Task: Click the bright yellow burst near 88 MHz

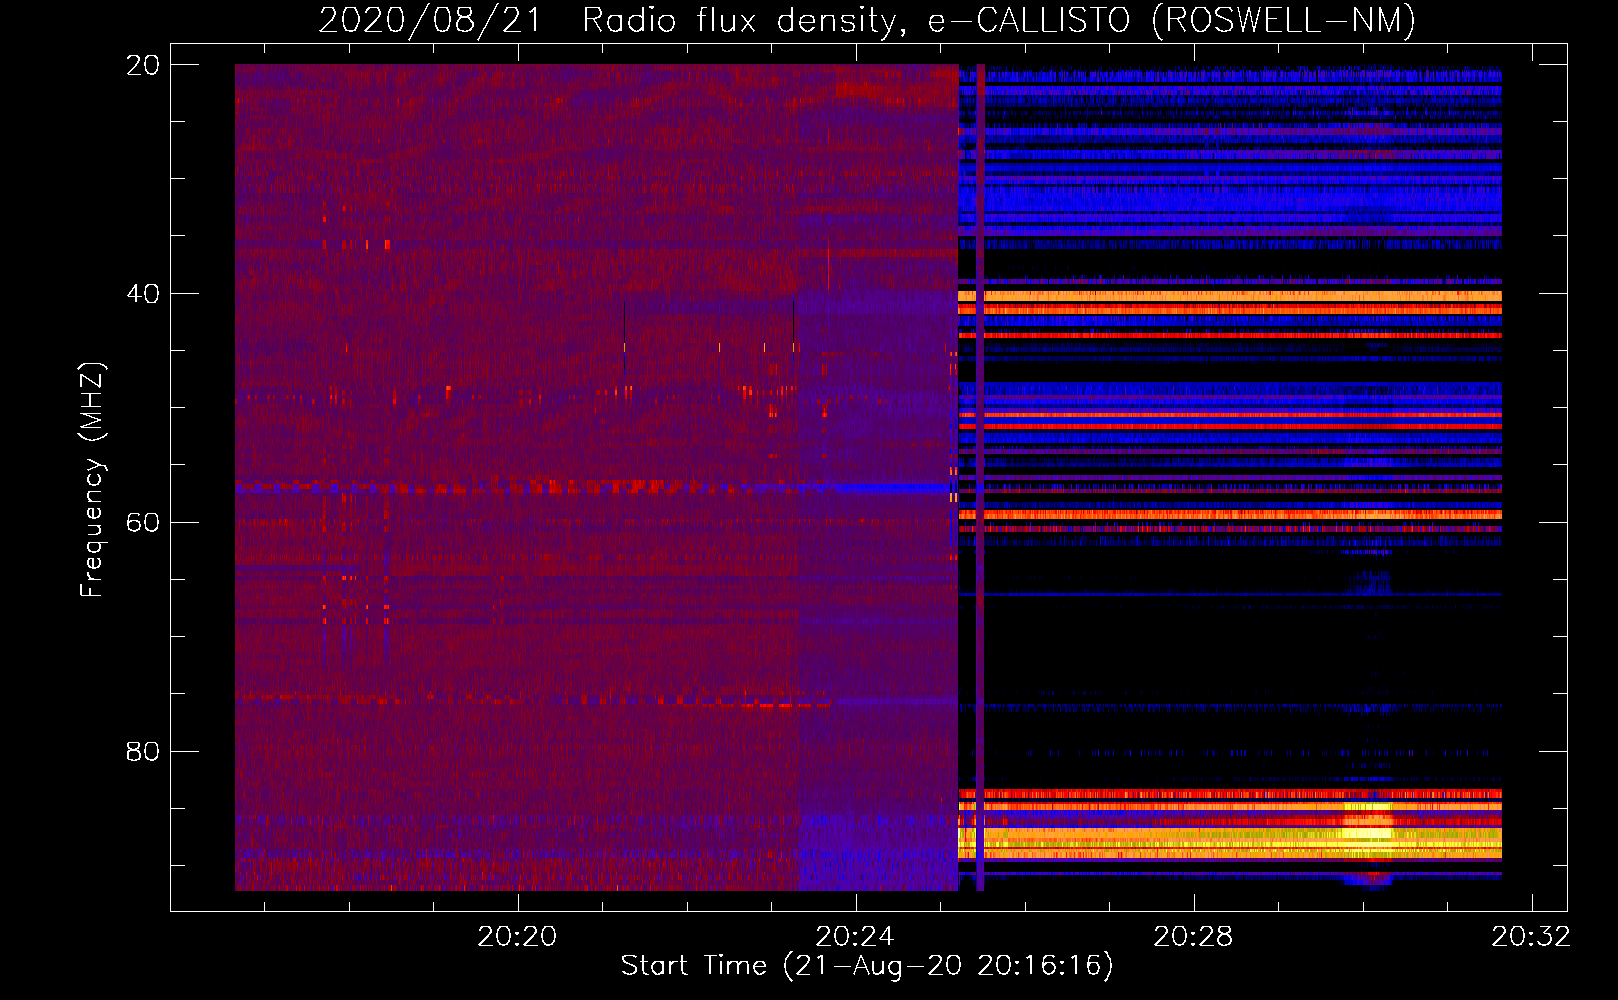Action: point(1368,830)
